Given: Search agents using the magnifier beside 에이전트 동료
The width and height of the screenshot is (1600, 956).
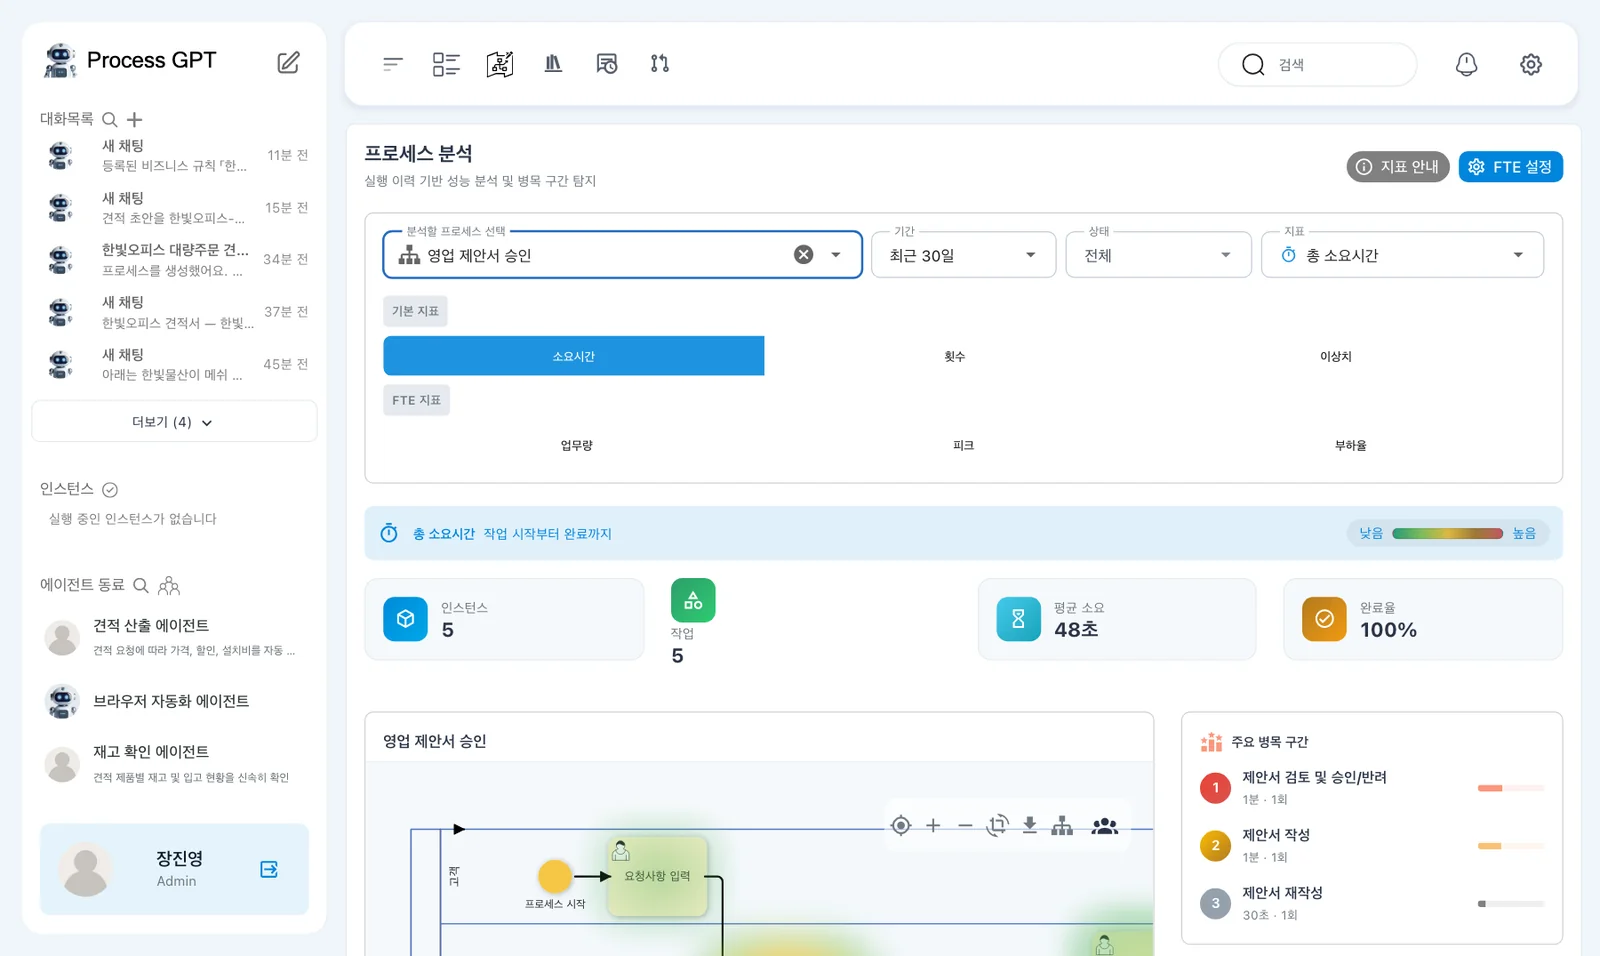Looking at the screenshot, I should tap(141, 585).
